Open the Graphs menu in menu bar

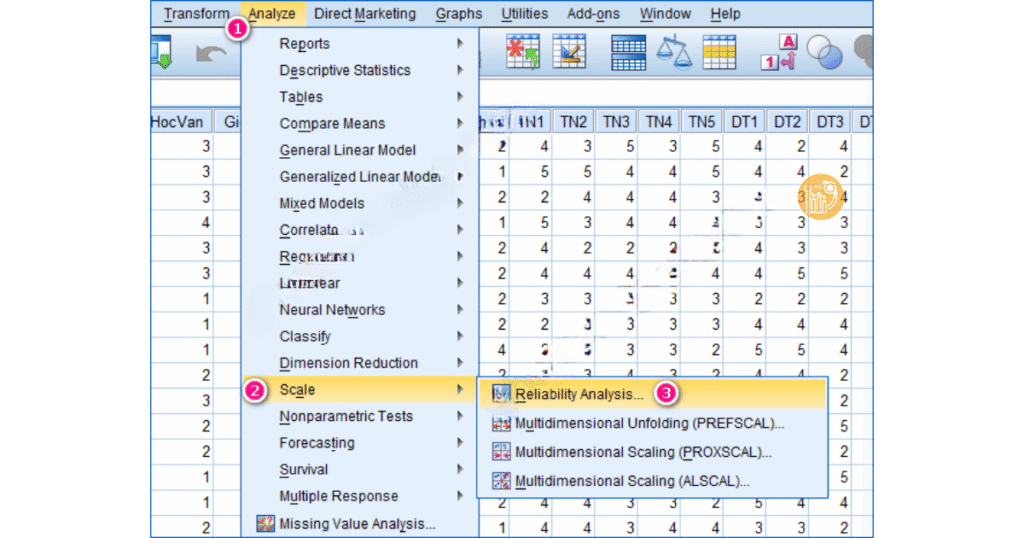coord(458,13)
